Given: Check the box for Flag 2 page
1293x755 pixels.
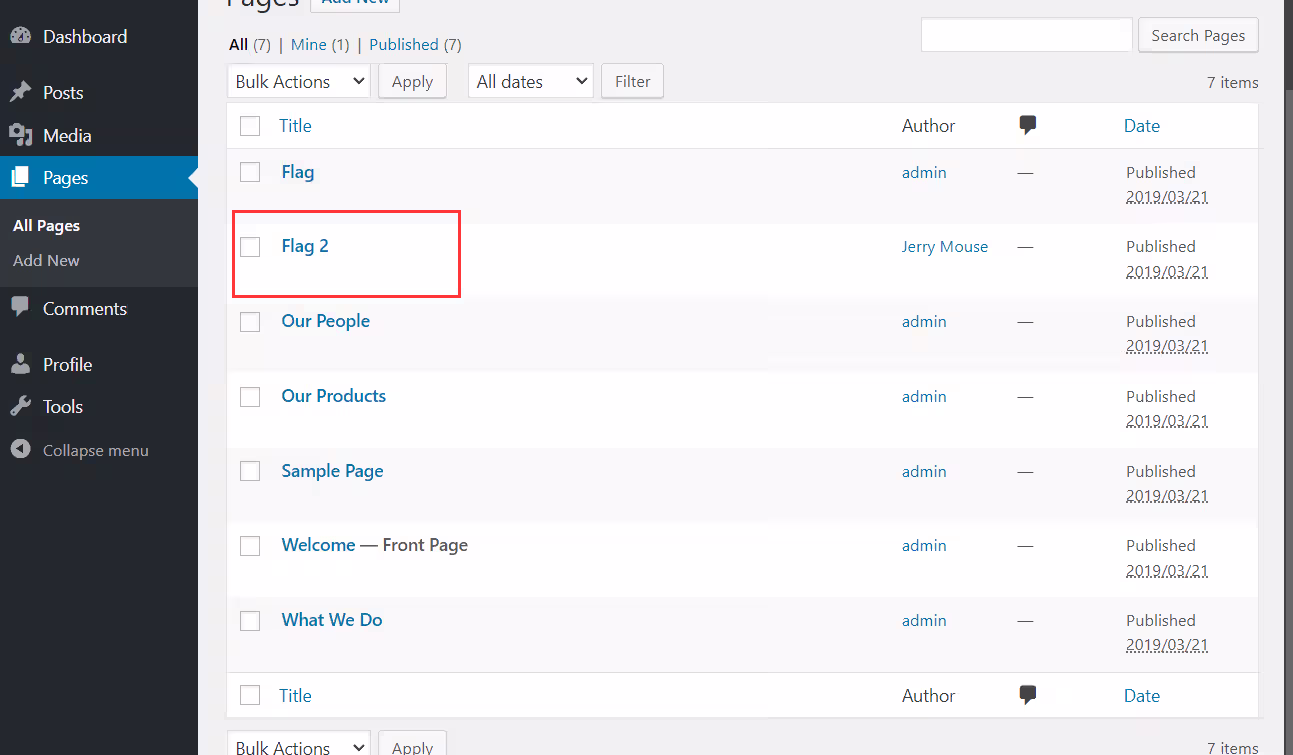Looking at the screenshot, I should (250, 247).
